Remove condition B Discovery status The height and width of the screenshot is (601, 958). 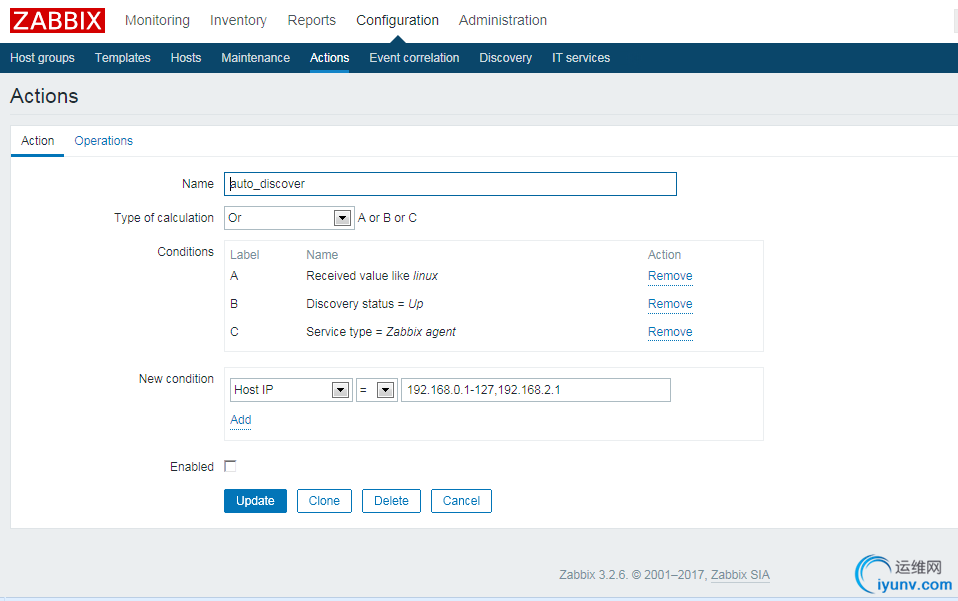(x=670, y=304)
